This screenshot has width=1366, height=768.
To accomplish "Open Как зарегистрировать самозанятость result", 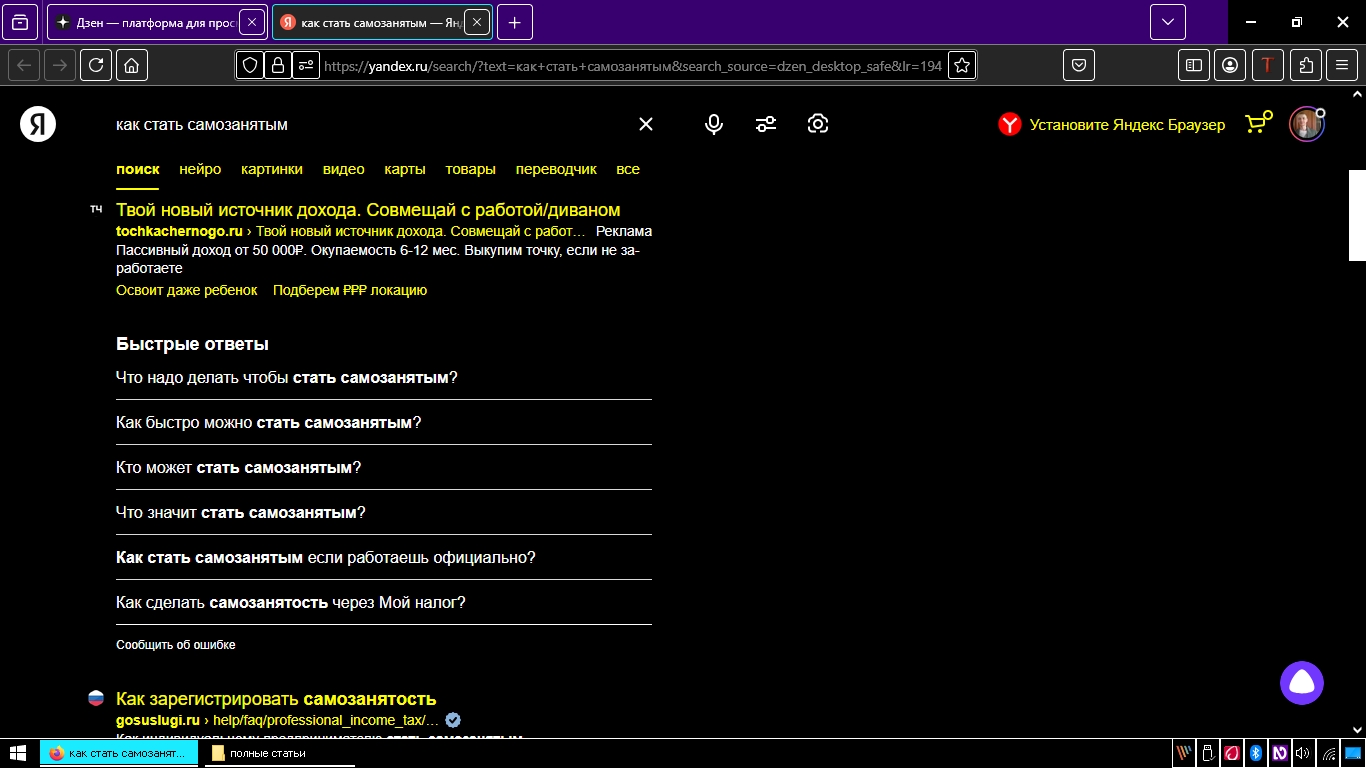I will pos(276,699).
